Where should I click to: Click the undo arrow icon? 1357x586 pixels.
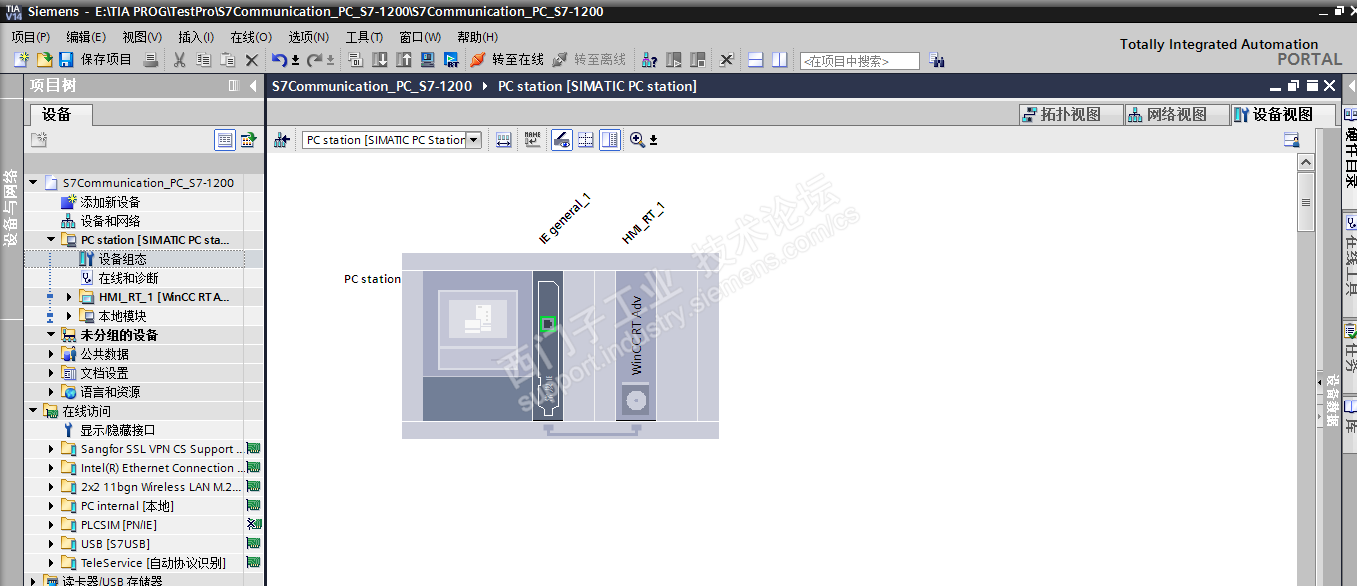coord(279,60)
